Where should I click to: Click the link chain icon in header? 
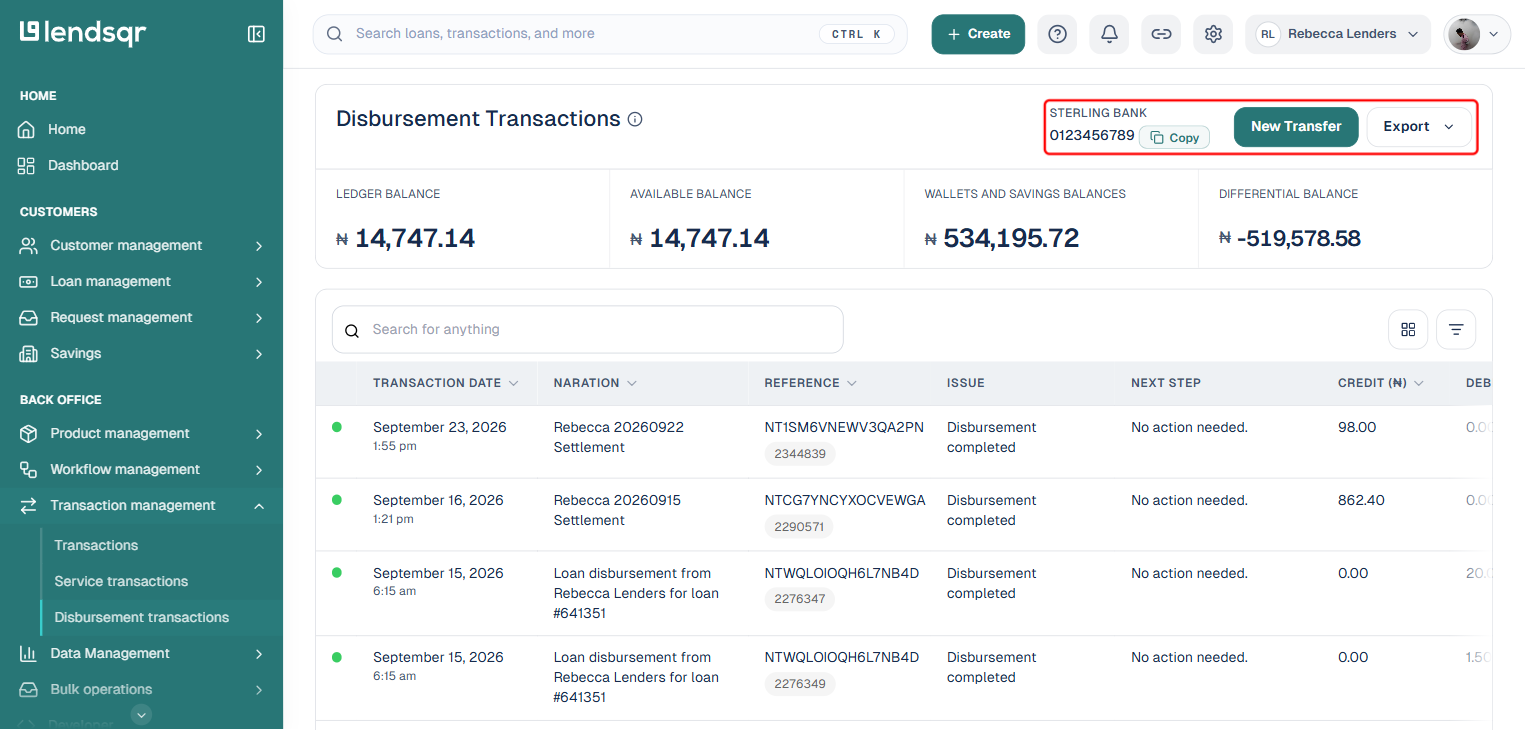tap(1161, 34)
